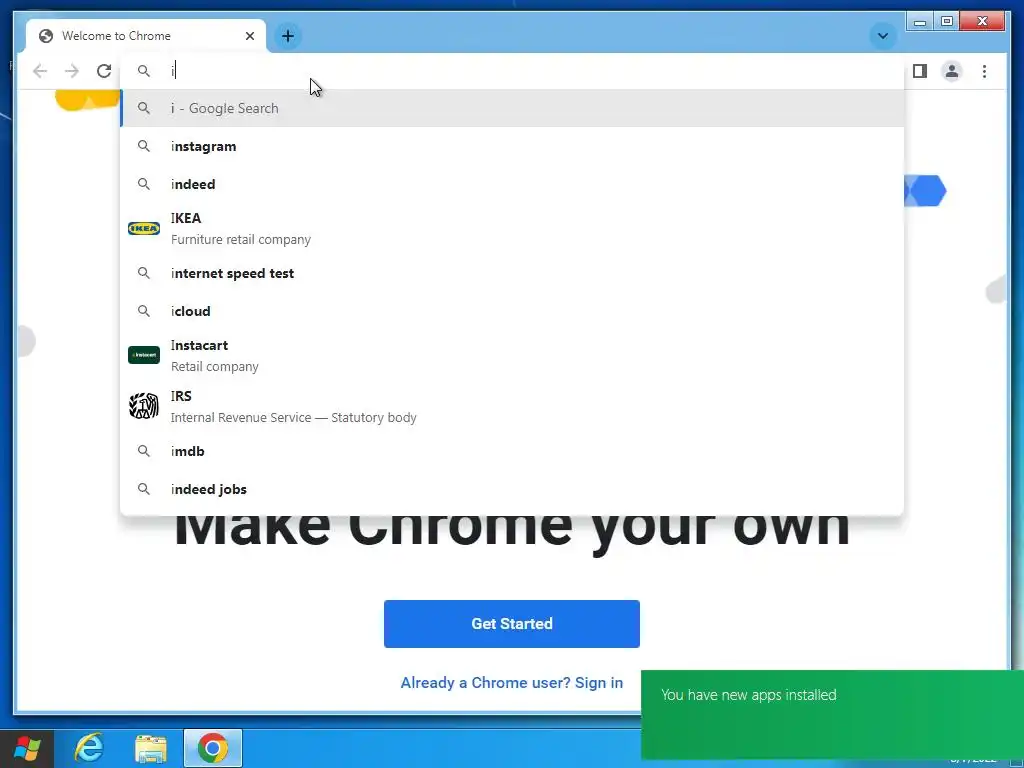1024x768 pixels.
Task: Click the forward navigation arrow
Action: click(72, 71)
